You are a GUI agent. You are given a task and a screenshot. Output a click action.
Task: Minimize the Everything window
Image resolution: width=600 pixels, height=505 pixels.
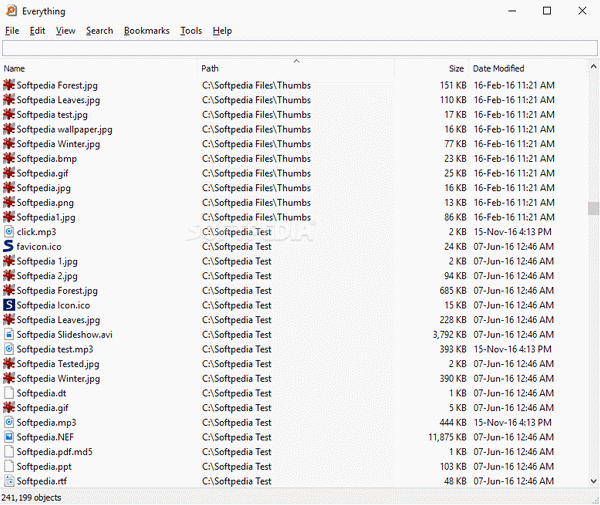512,11
